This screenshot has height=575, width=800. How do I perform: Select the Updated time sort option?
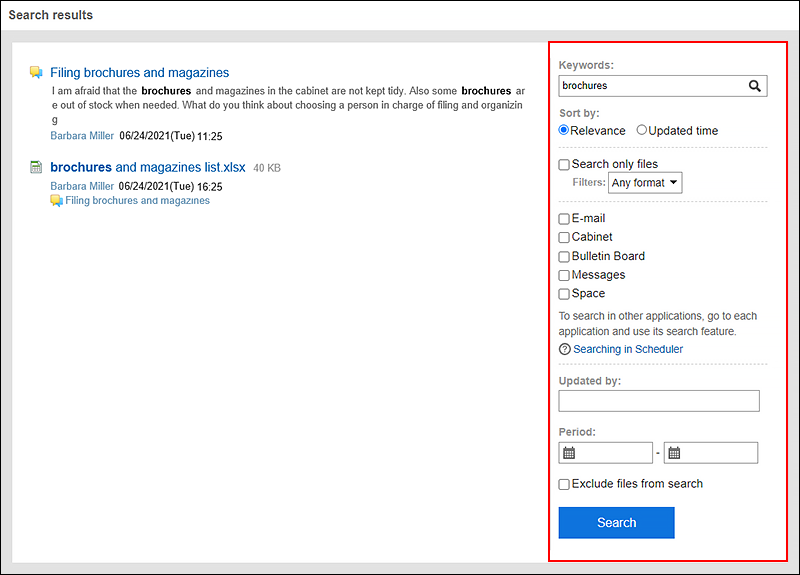coord(641,130)
